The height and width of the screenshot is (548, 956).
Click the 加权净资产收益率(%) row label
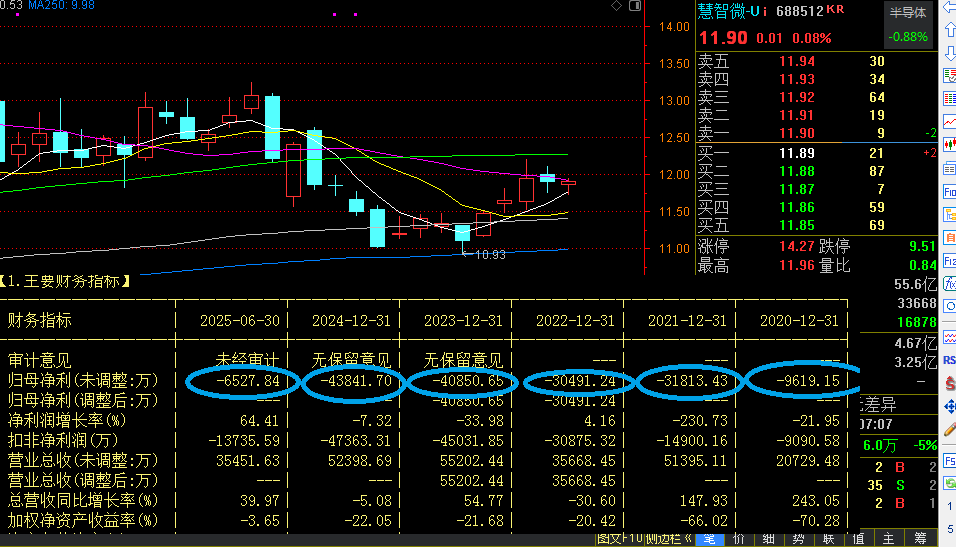[83, 521]
